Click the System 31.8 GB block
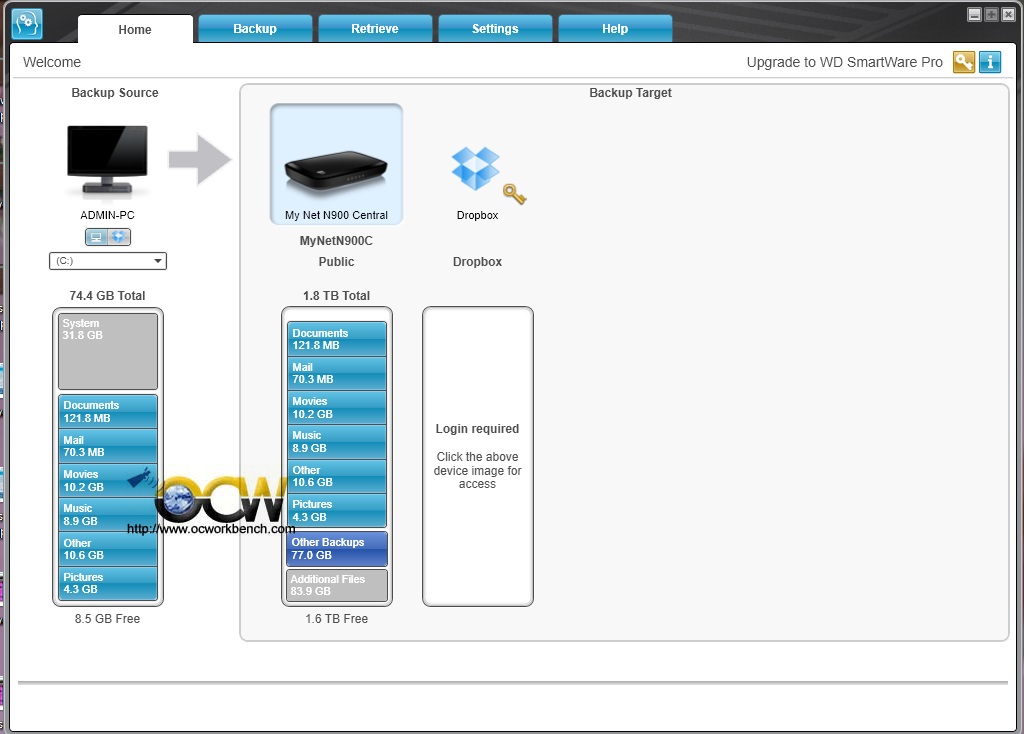Viewport: 1024px width, 734px height. pyautogui.click(x=108, y=351)
